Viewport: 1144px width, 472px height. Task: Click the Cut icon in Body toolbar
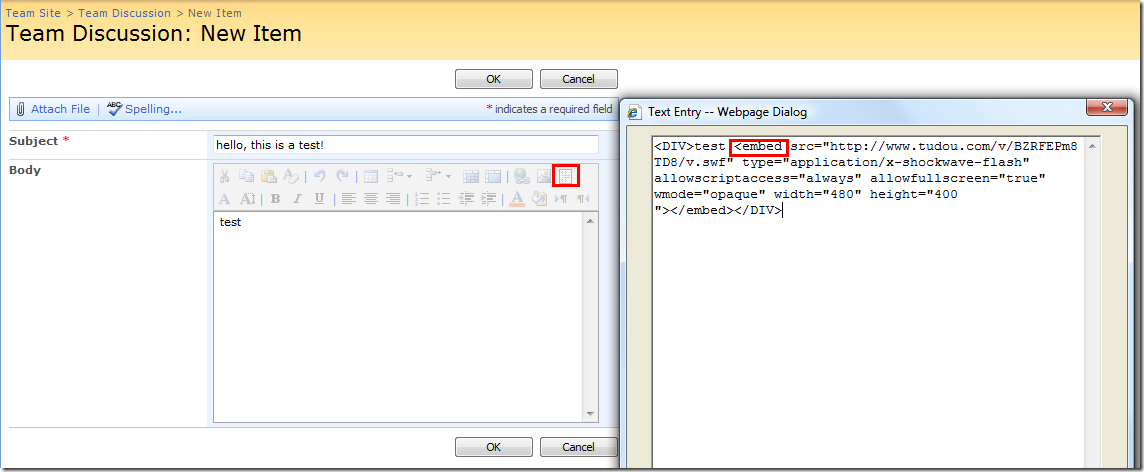(x=224, y=176)
